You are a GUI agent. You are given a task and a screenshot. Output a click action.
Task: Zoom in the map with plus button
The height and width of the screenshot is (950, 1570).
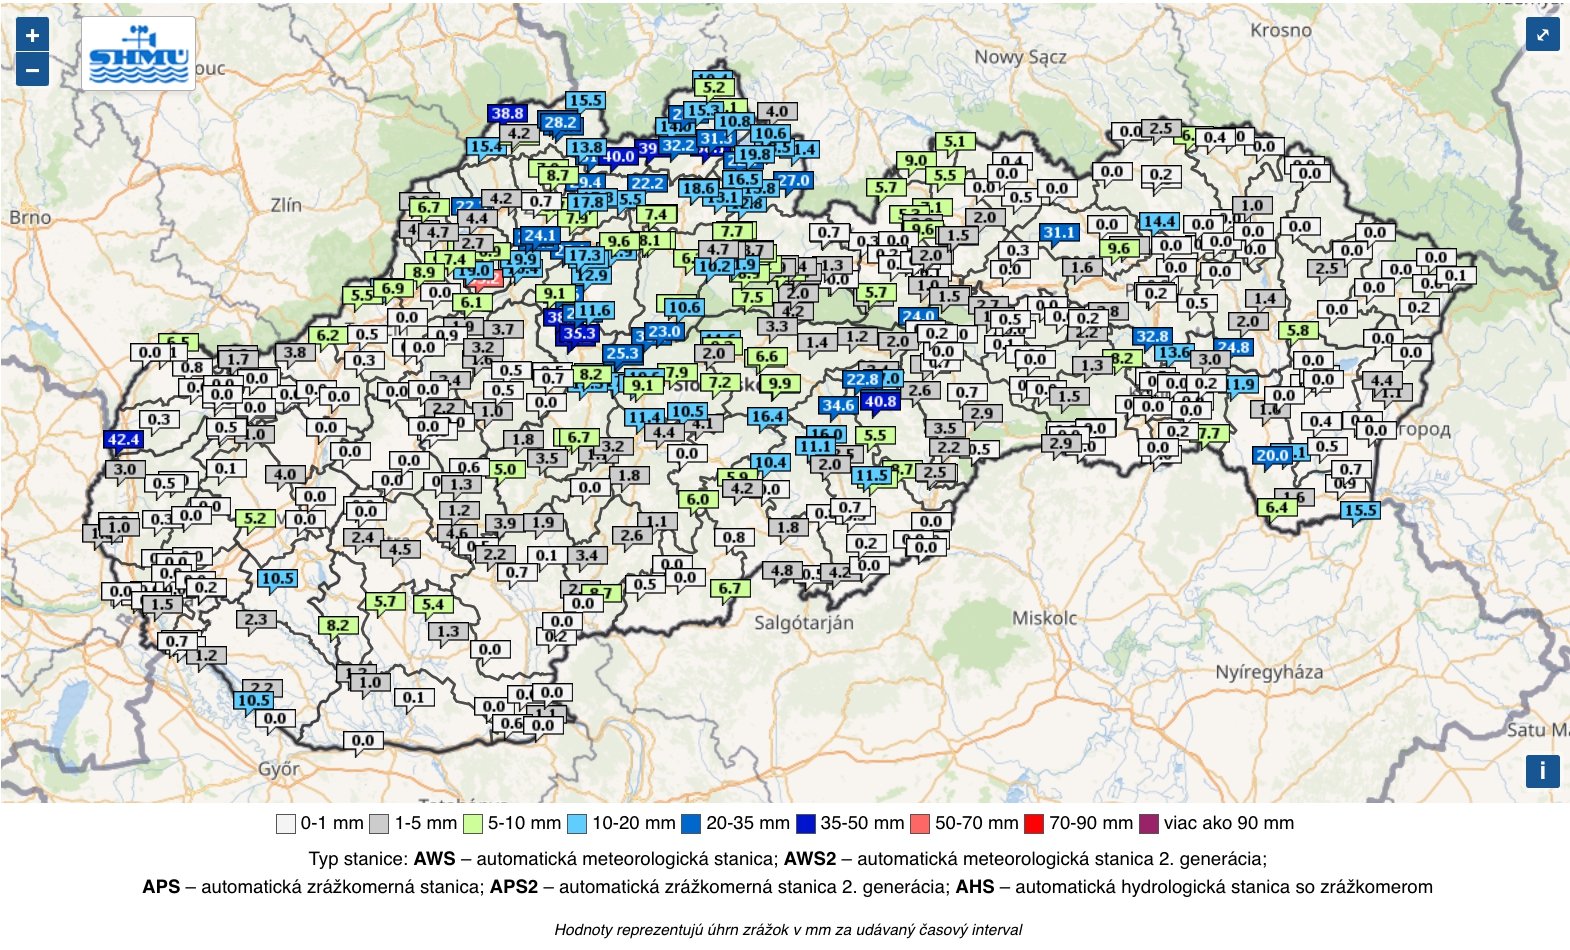pos(32,35)
